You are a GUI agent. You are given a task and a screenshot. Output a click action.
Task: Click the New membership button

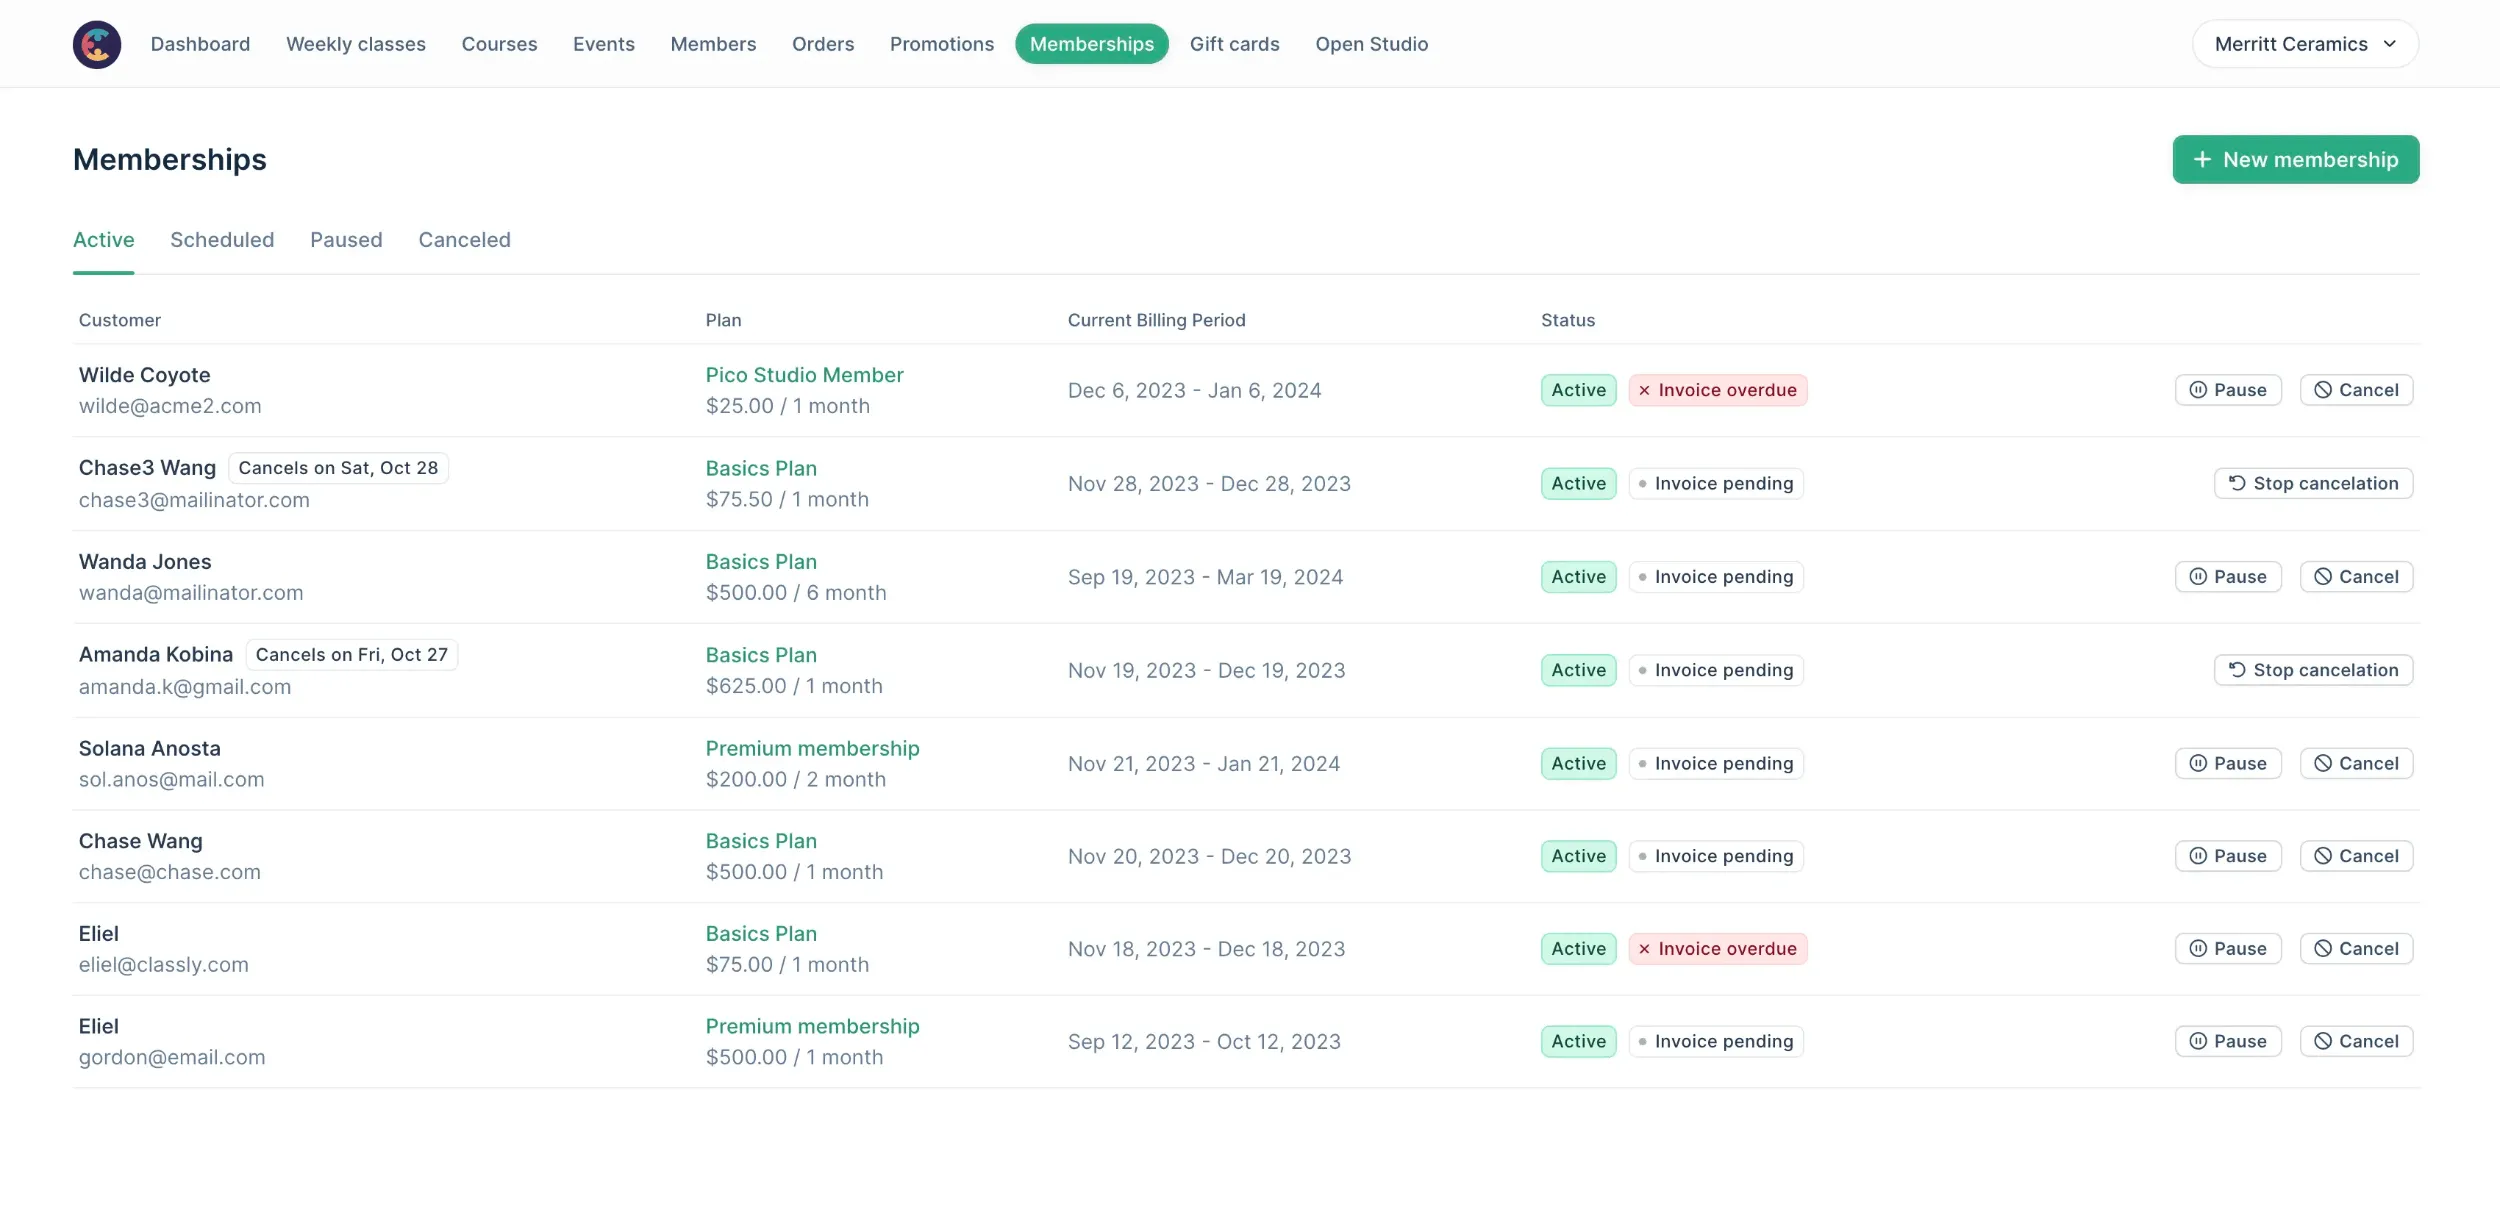[x=2295, y=159]
